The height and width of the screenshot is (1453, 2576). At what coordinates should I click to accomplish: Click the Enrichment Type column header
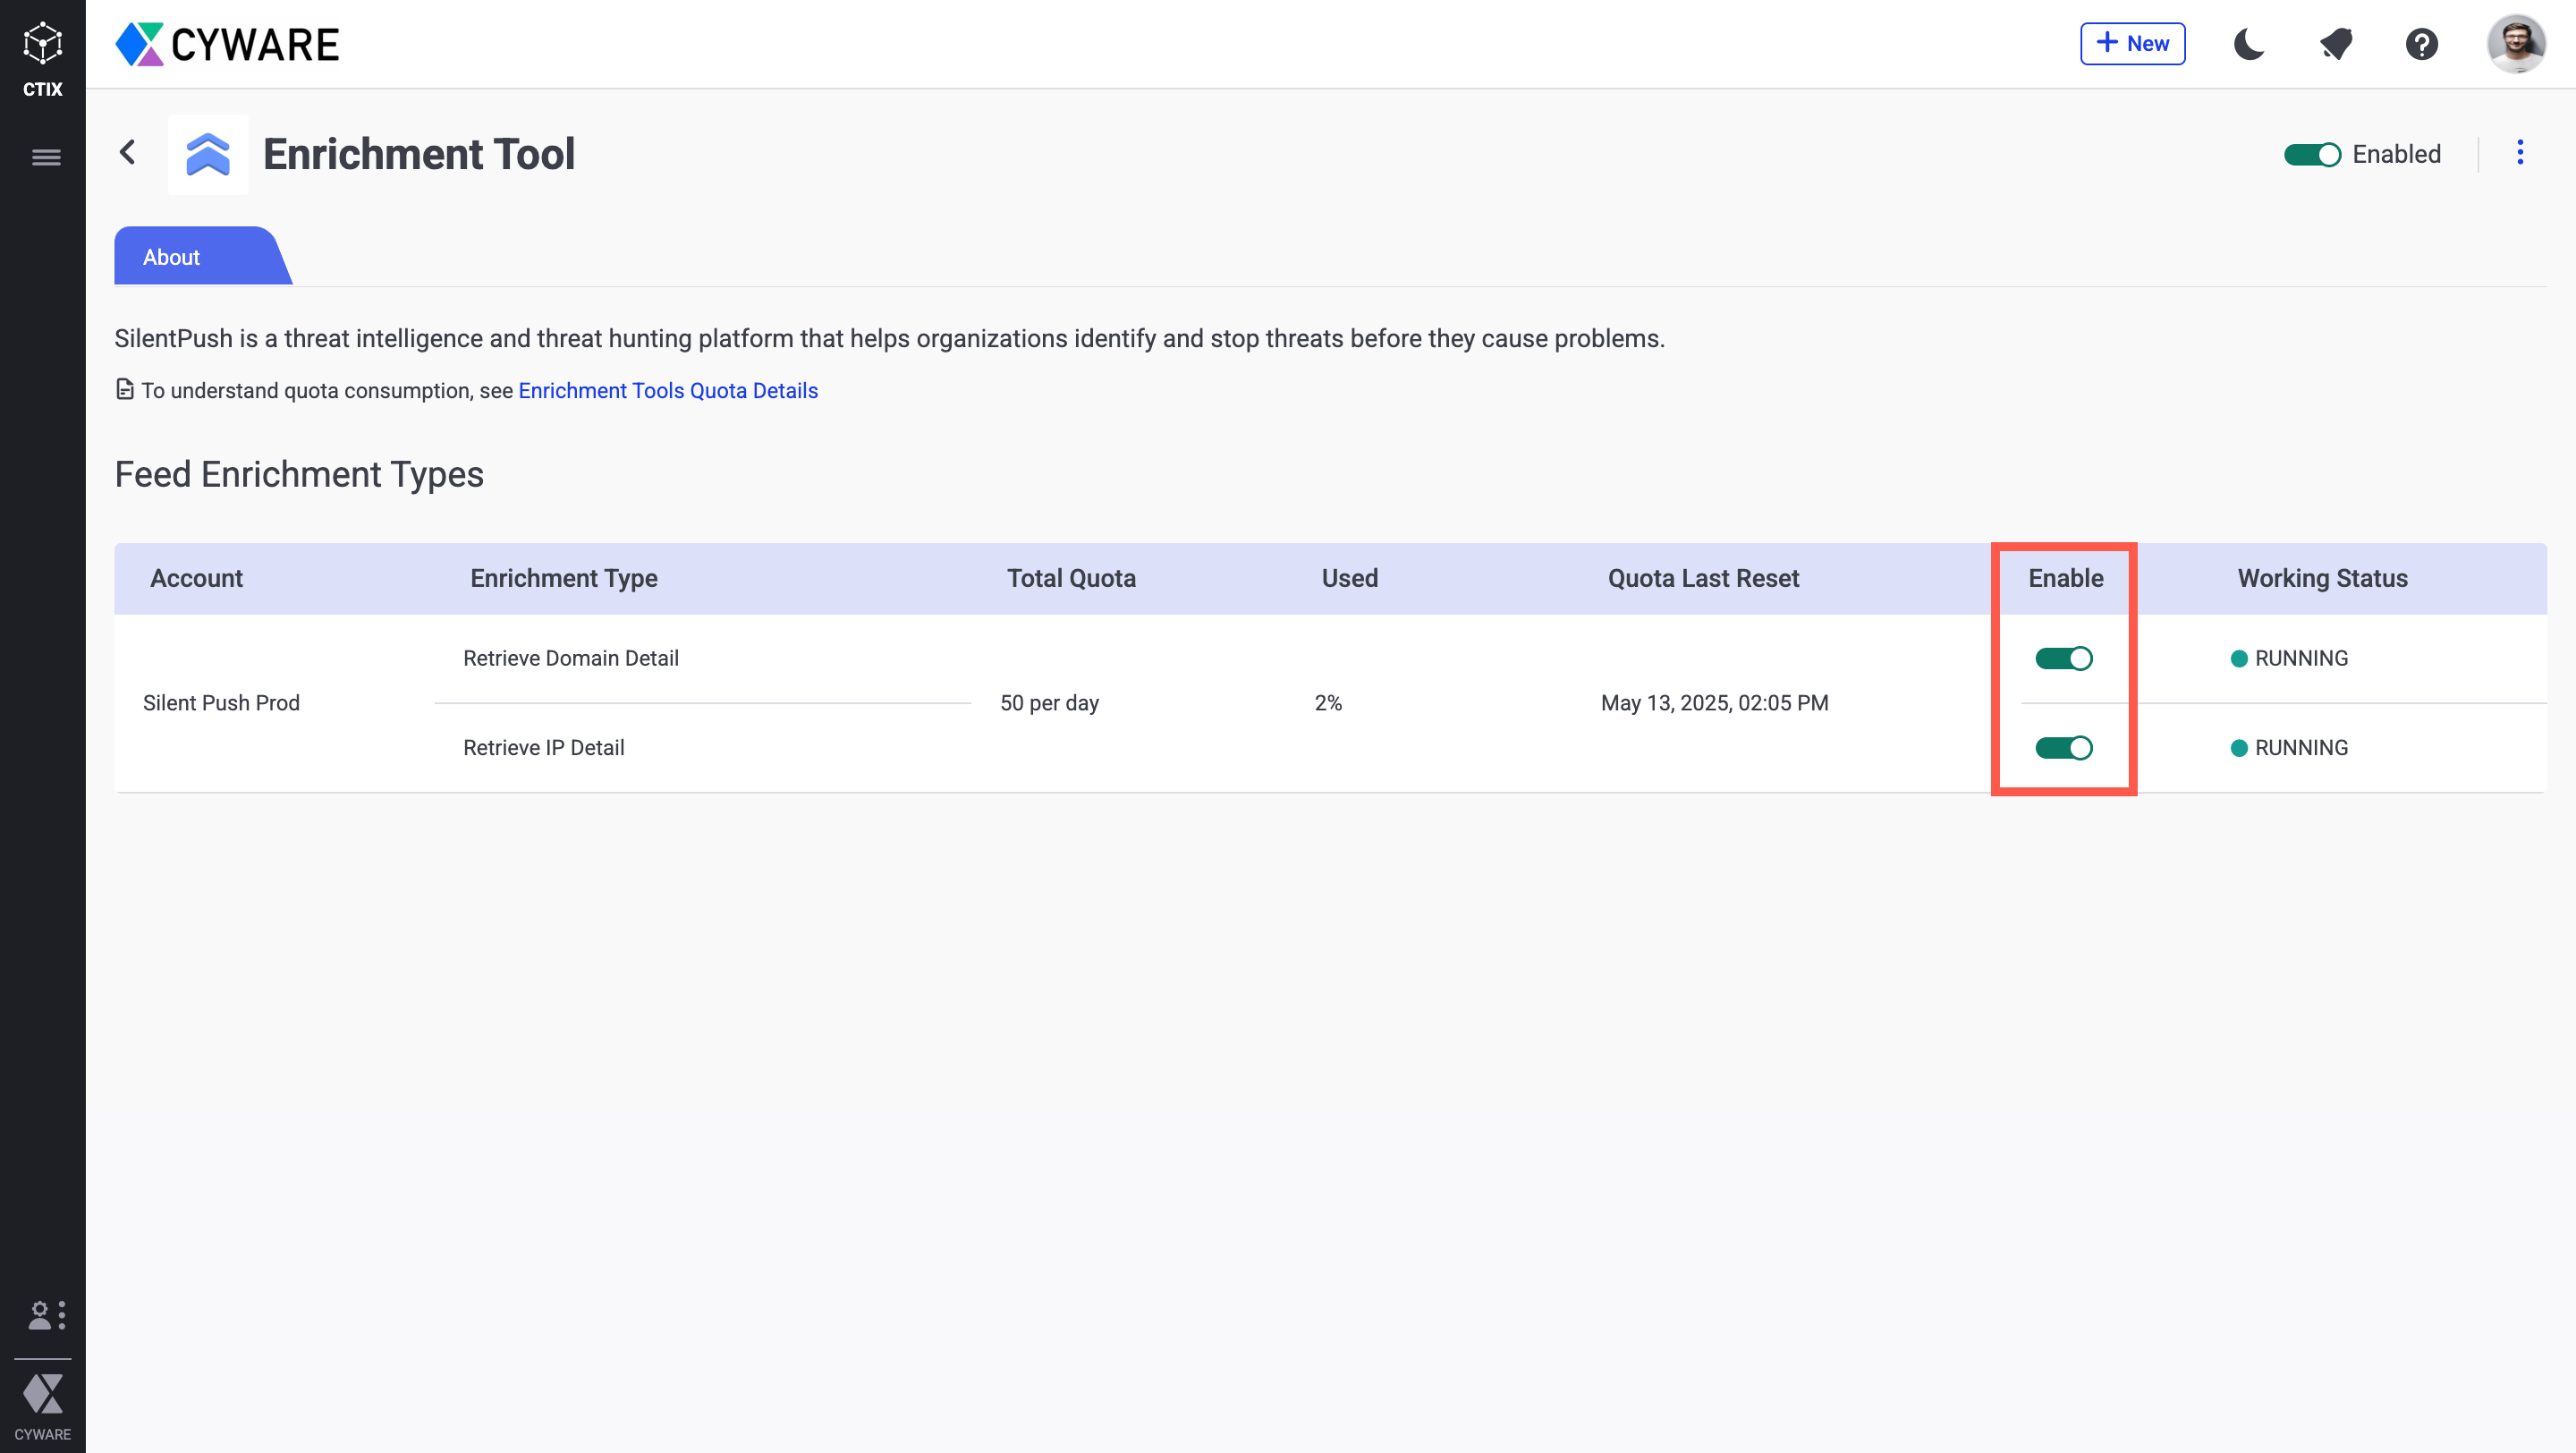(564, 578)
